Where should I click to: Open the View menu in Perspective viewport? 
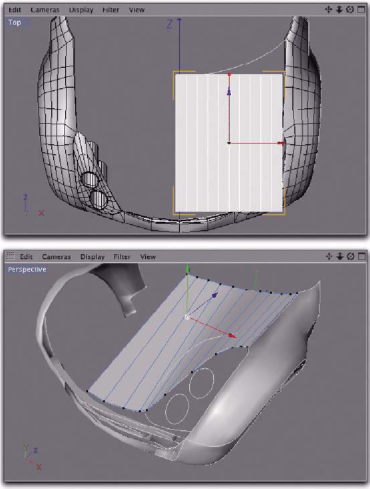[x=148, y=257]
